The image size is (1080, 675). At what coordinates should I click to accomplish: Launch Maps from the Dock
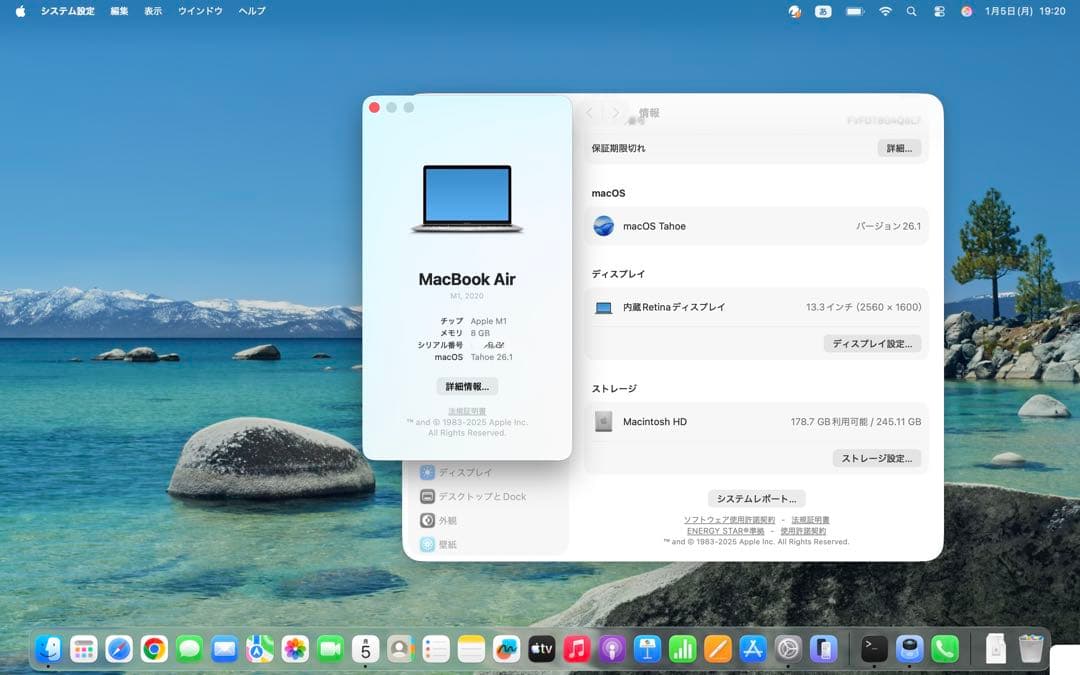260,649
